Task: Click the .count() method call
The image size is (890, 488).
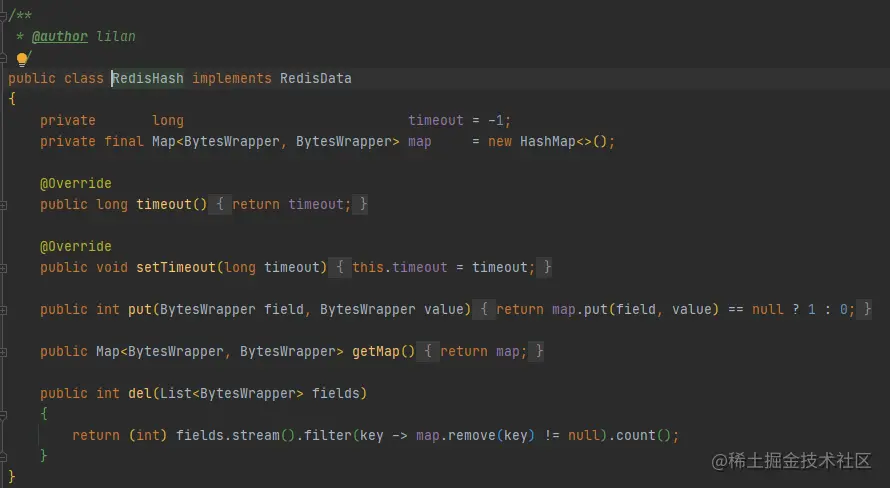Action: tap(639, 435)
